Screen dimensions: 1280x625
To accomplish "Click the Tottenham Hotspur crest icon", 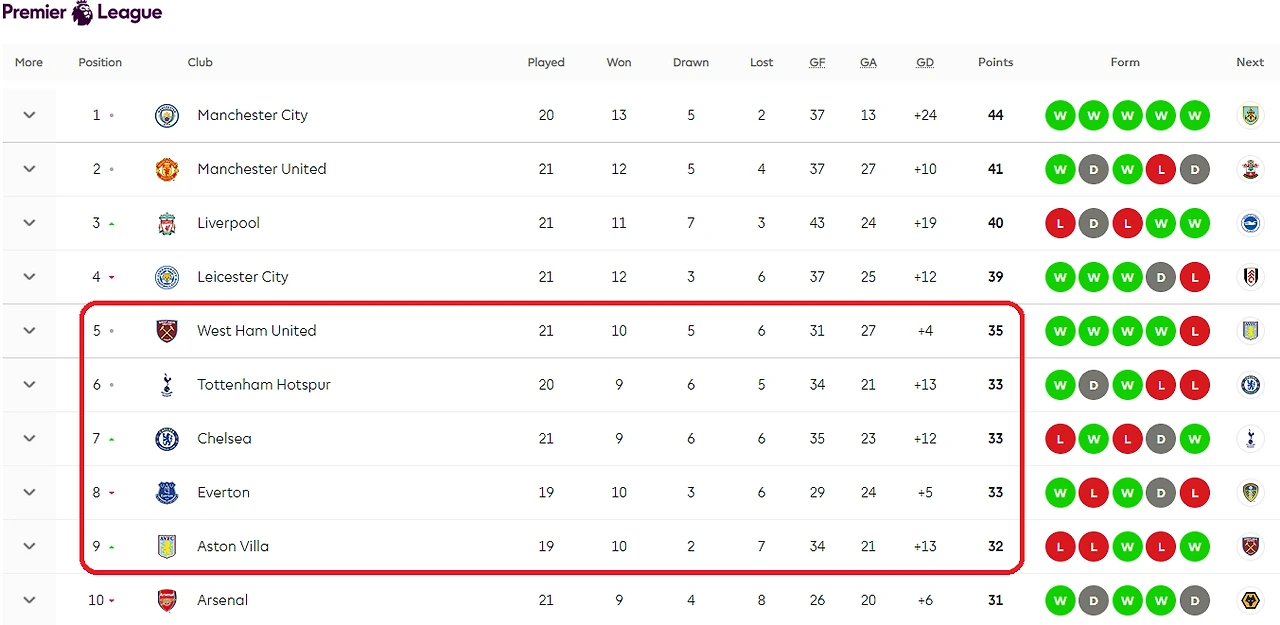I will (x=167, y=385).
